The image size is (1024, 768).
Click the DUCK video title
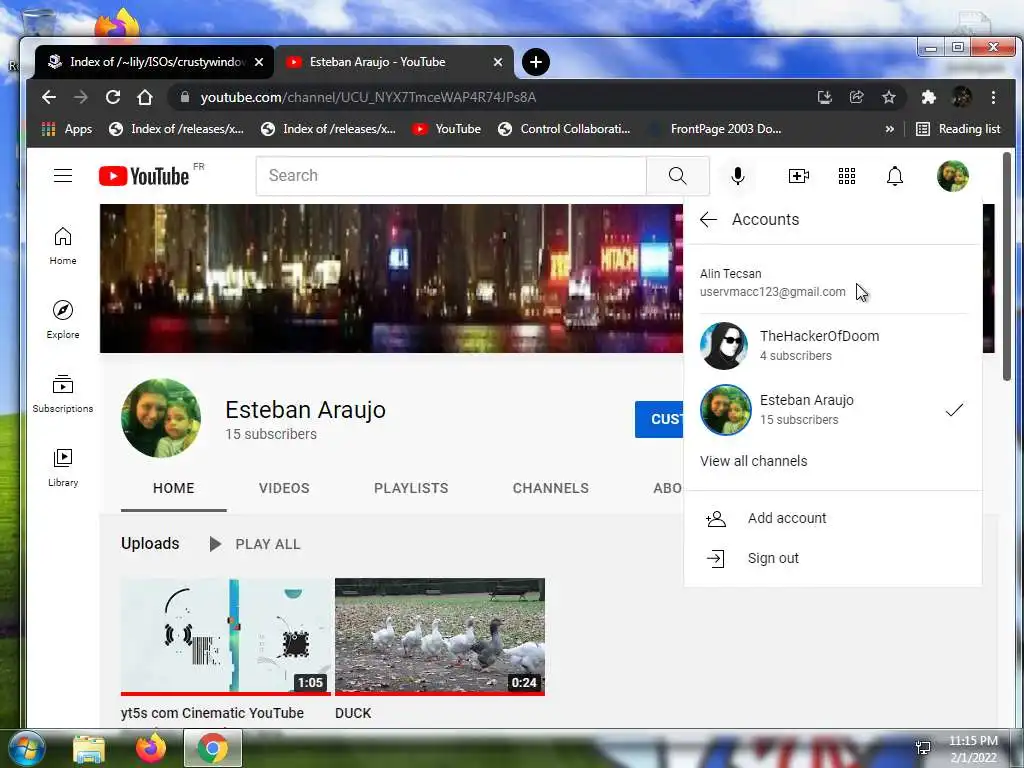tap(353, 713)
